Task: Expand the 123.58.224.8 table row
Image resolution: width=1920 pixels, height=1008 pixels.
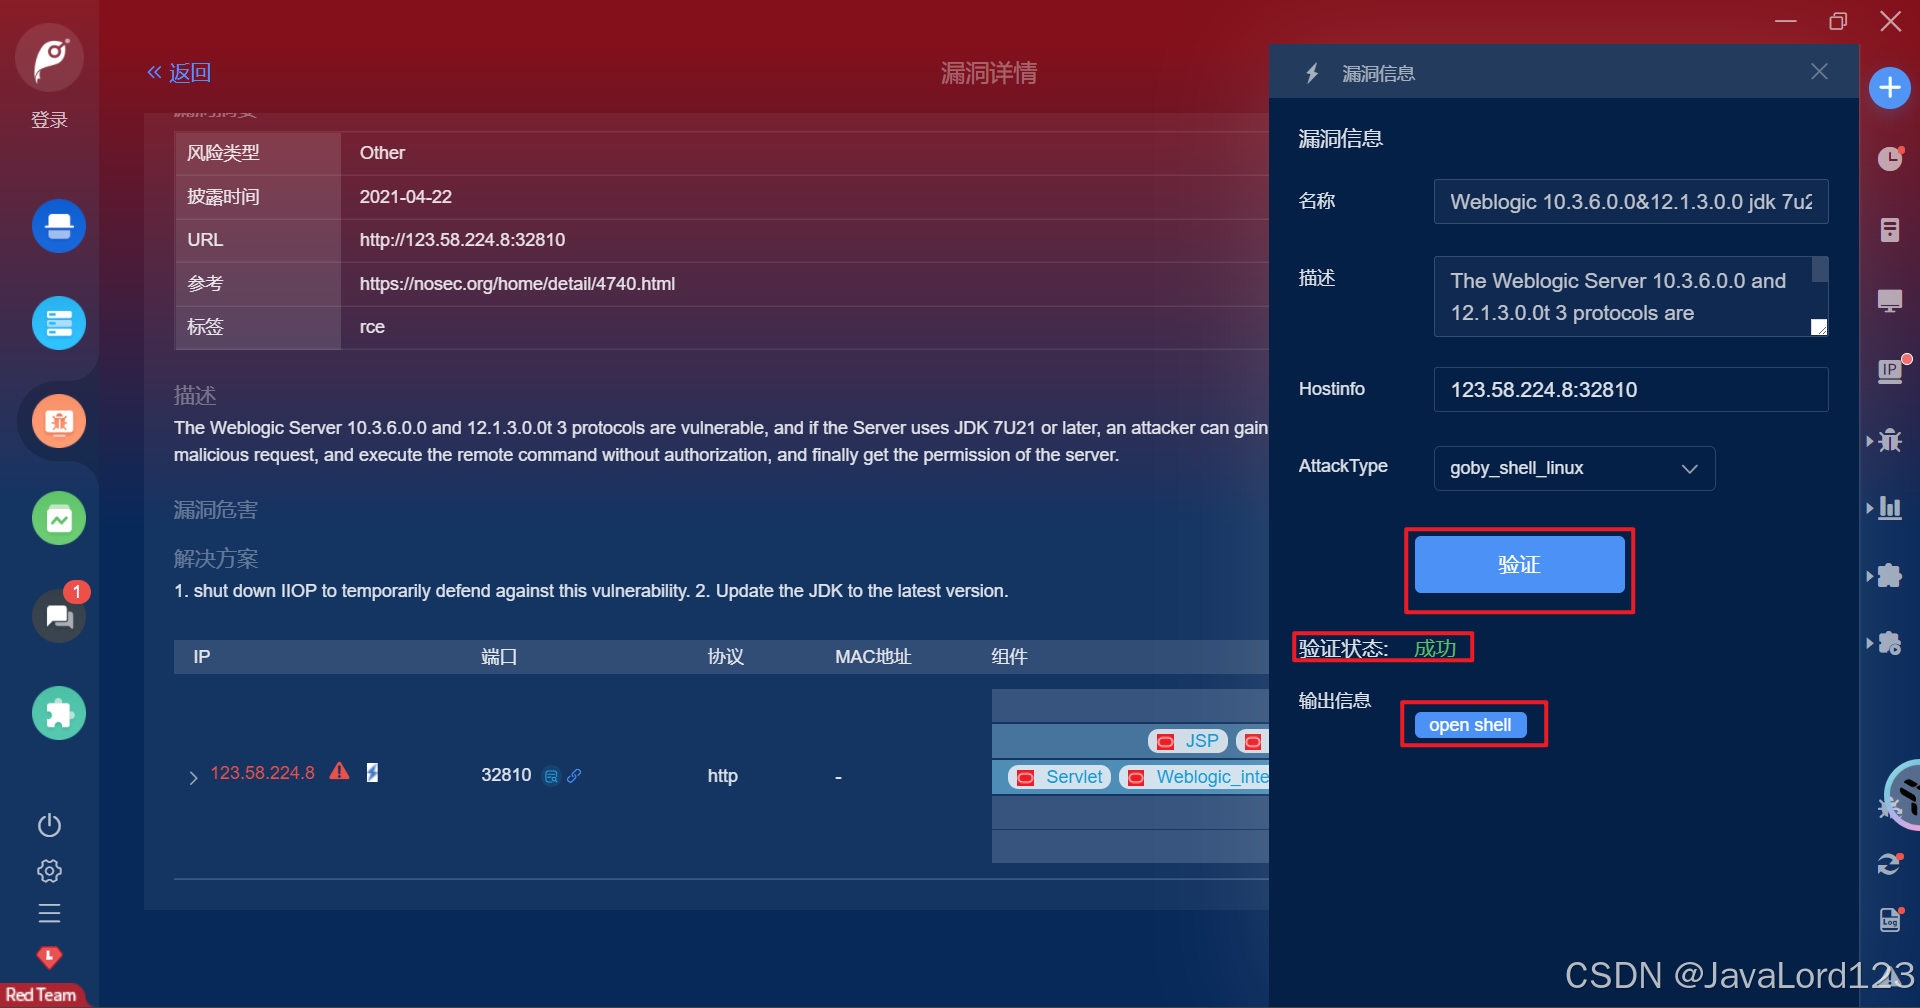Action: (193, 778)
